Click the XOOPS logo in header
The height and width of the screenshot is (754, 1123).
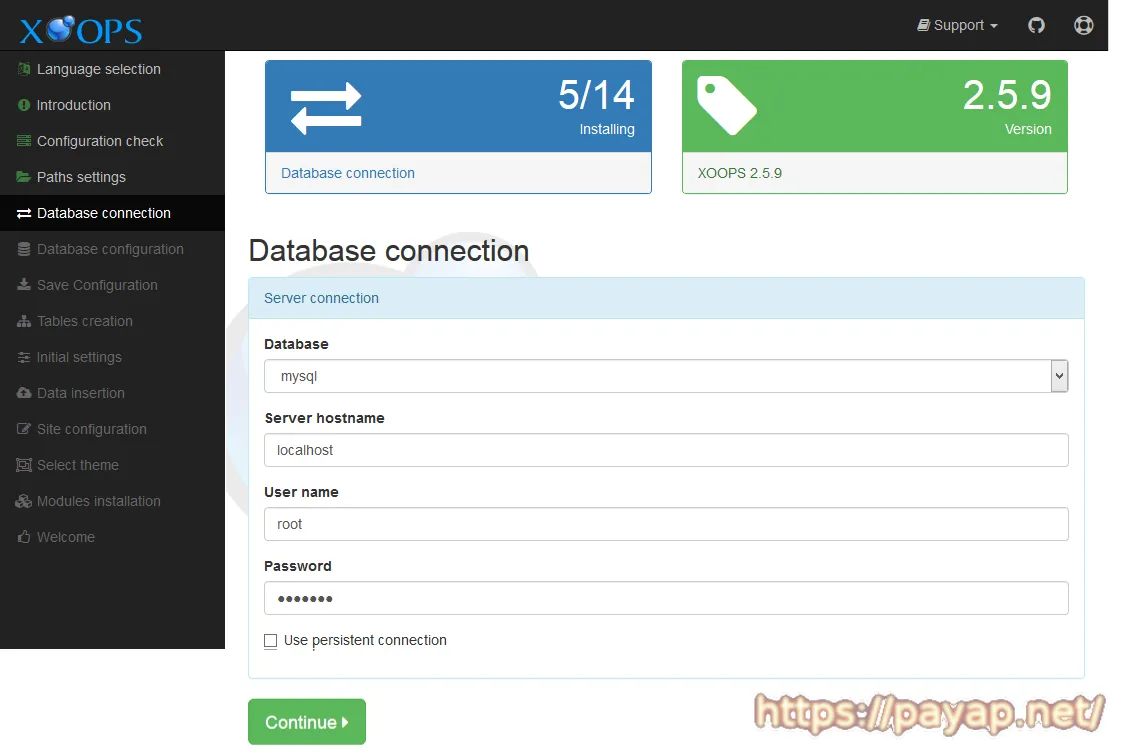[81, 28]
